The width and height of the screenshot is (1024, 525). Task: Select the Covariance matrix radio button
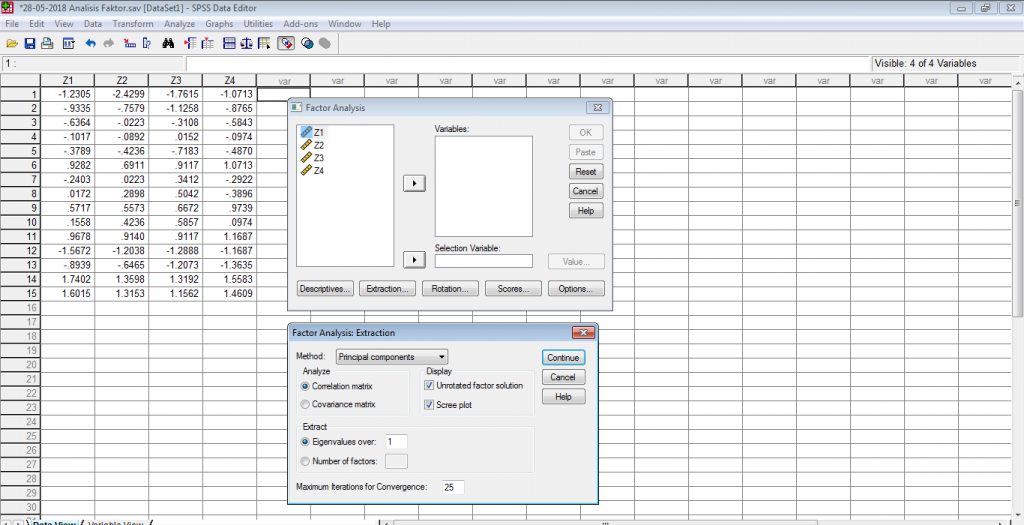click(x=305, y=404)
